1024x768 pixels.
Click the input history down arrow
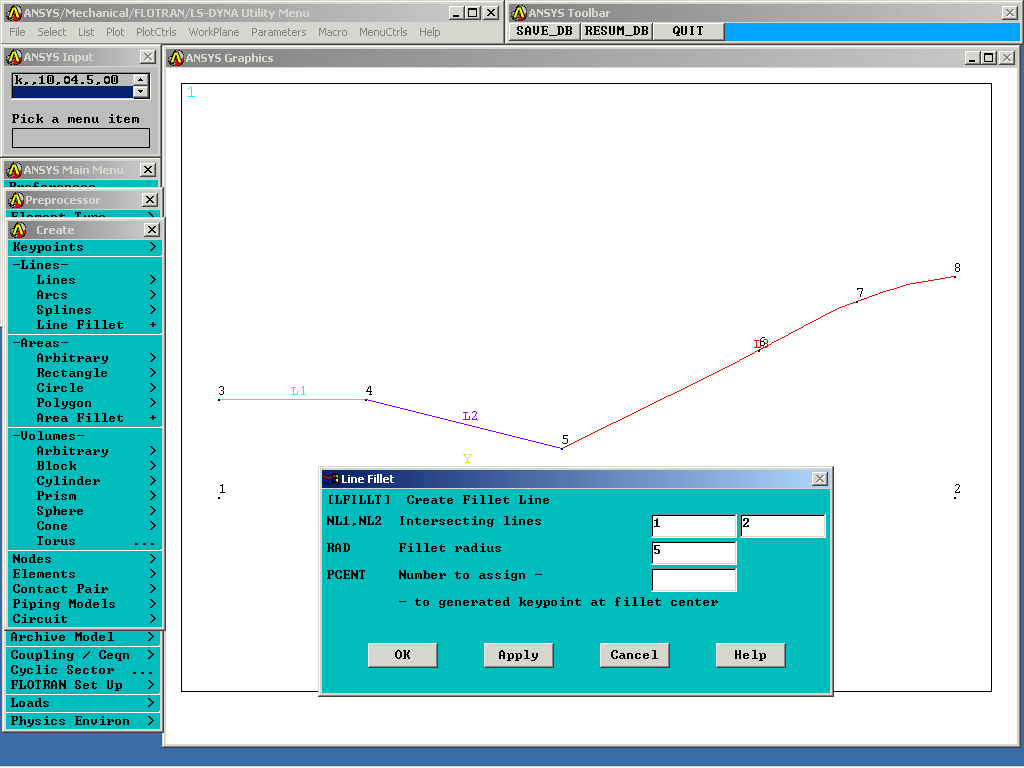(x=141, y=92)
